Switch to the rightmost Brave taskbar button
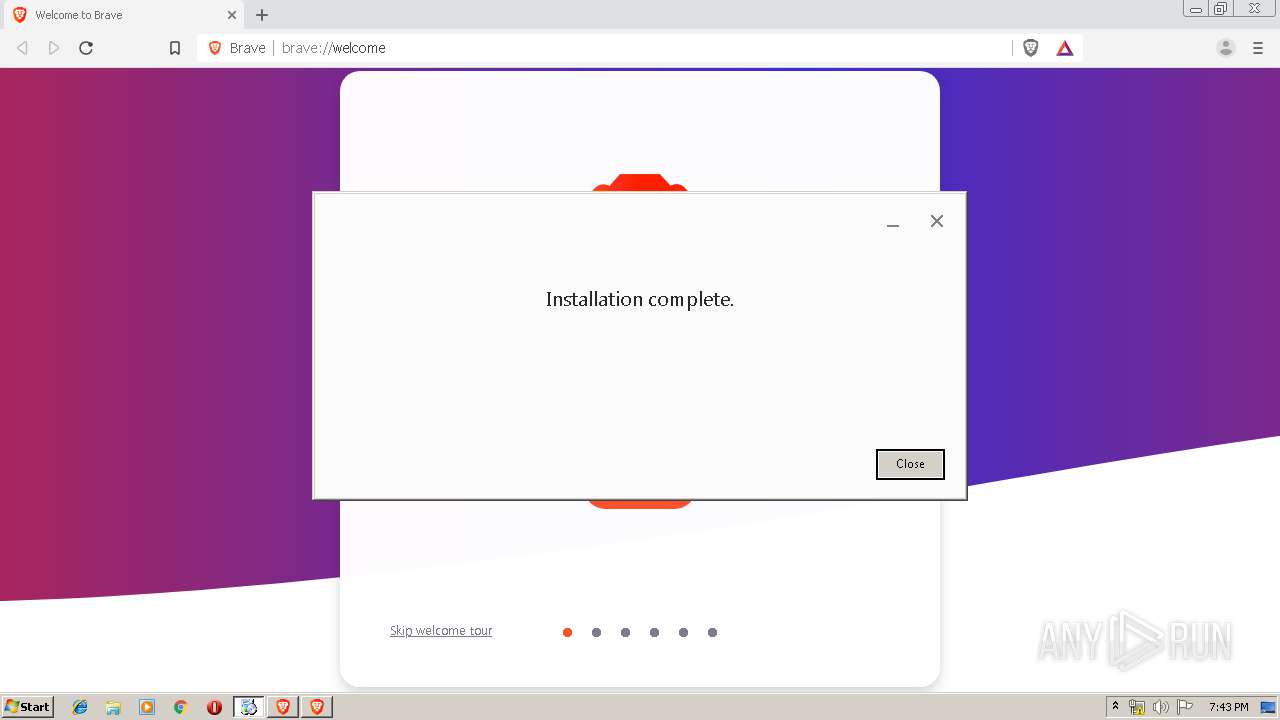Image resolution: width=1280 pixels, height=720 pixels. (317, 707)
